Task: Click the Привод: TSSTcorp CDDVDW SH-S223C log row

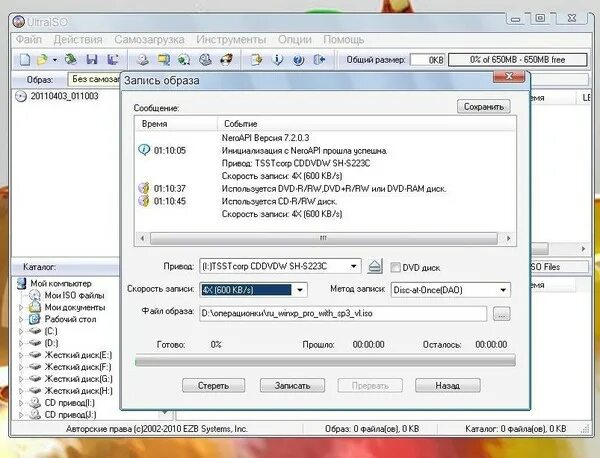Action: [x=296, y=163]
